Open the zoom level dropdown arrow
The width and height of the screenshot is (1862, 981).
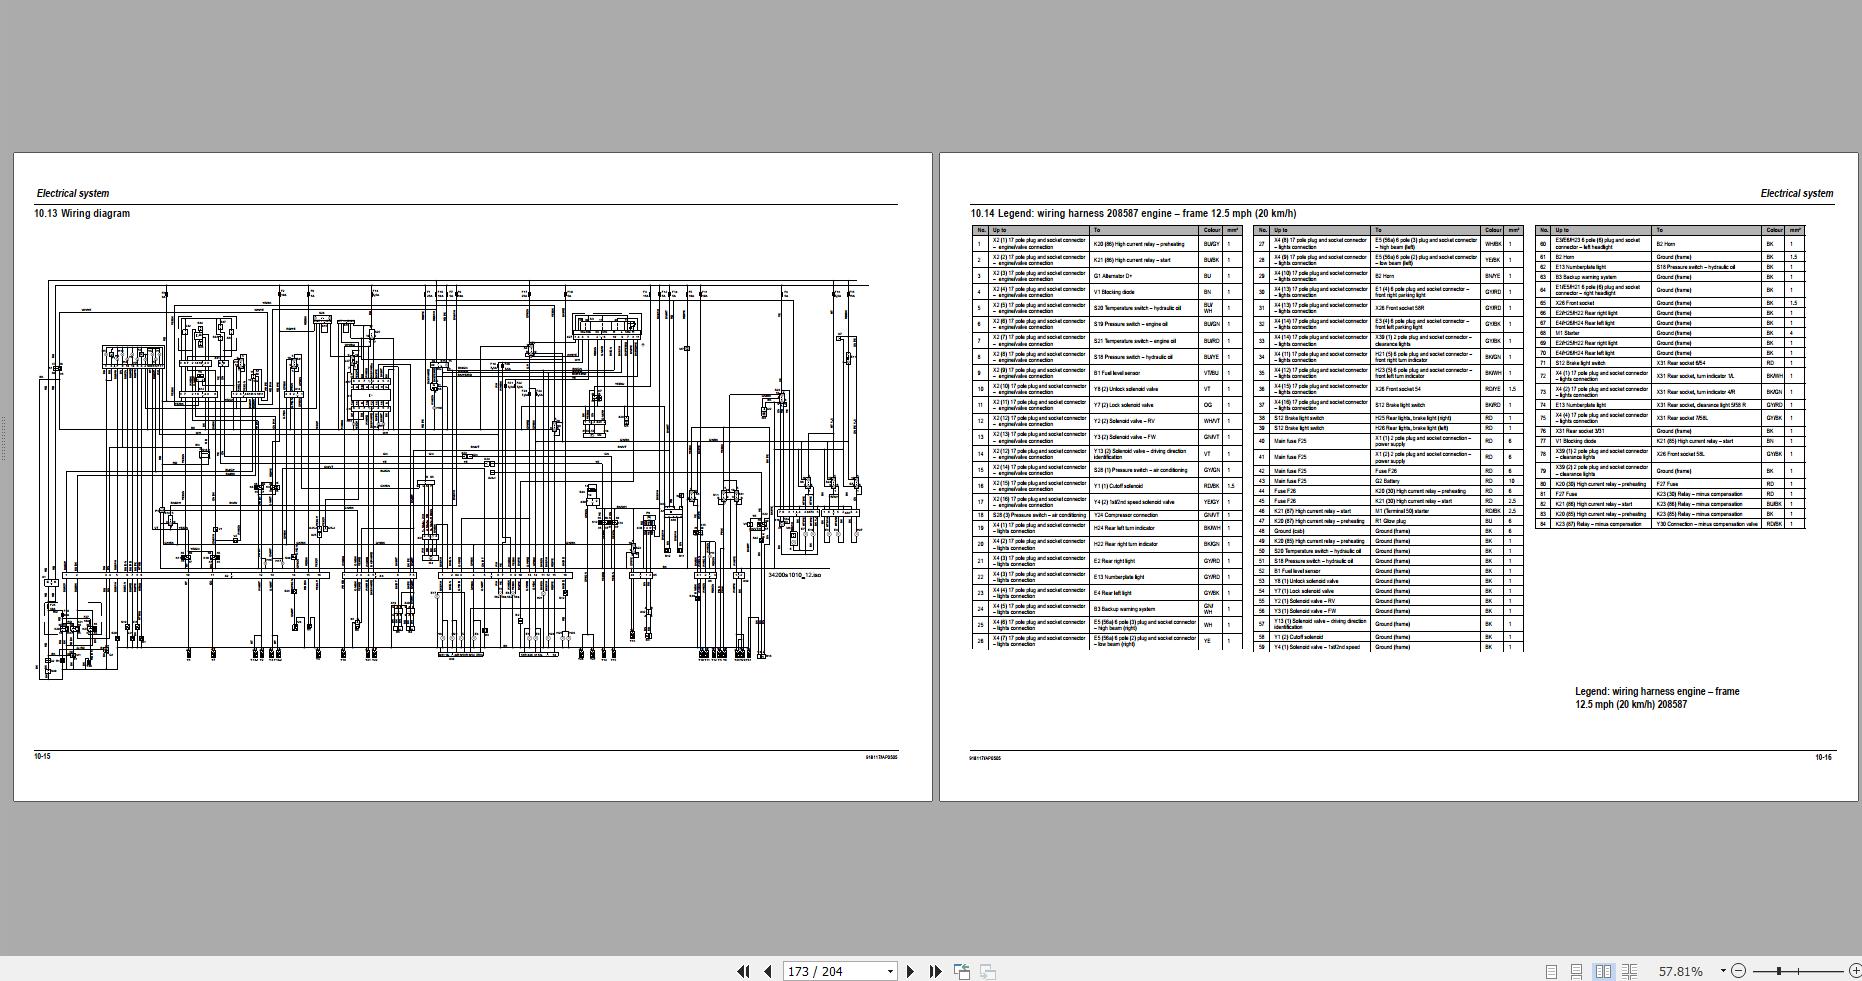click(x=1723, y=971)
